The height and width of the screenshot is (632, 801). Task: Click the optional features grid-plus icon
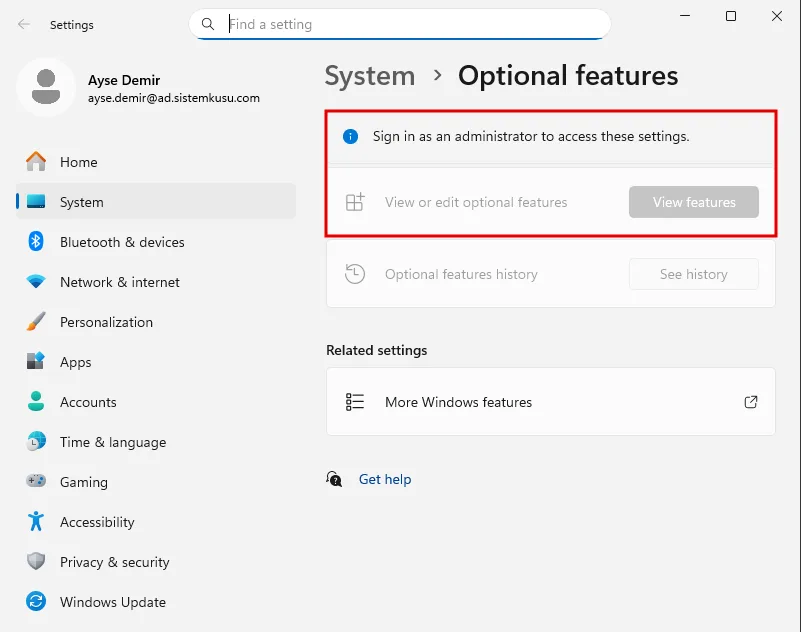click(x=355, y=202)
